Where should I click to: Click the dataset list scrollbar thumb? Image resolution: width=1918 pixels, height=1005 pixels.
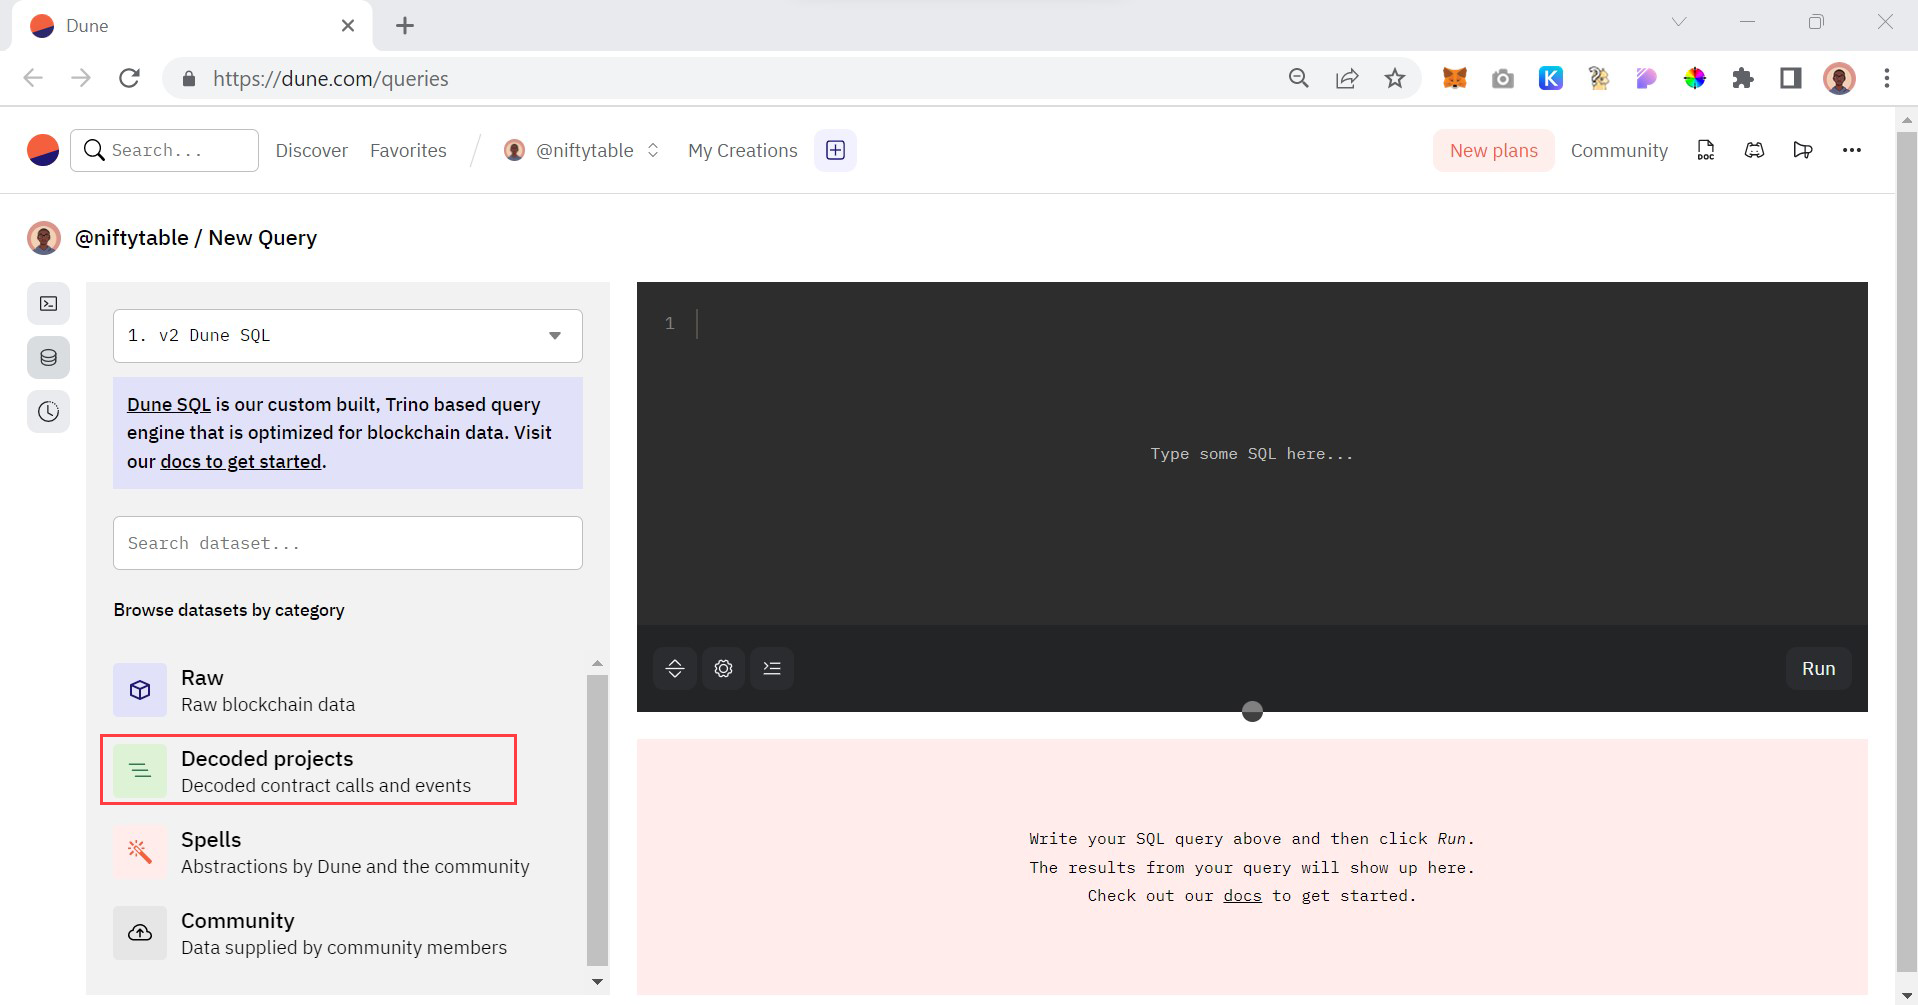597,820
